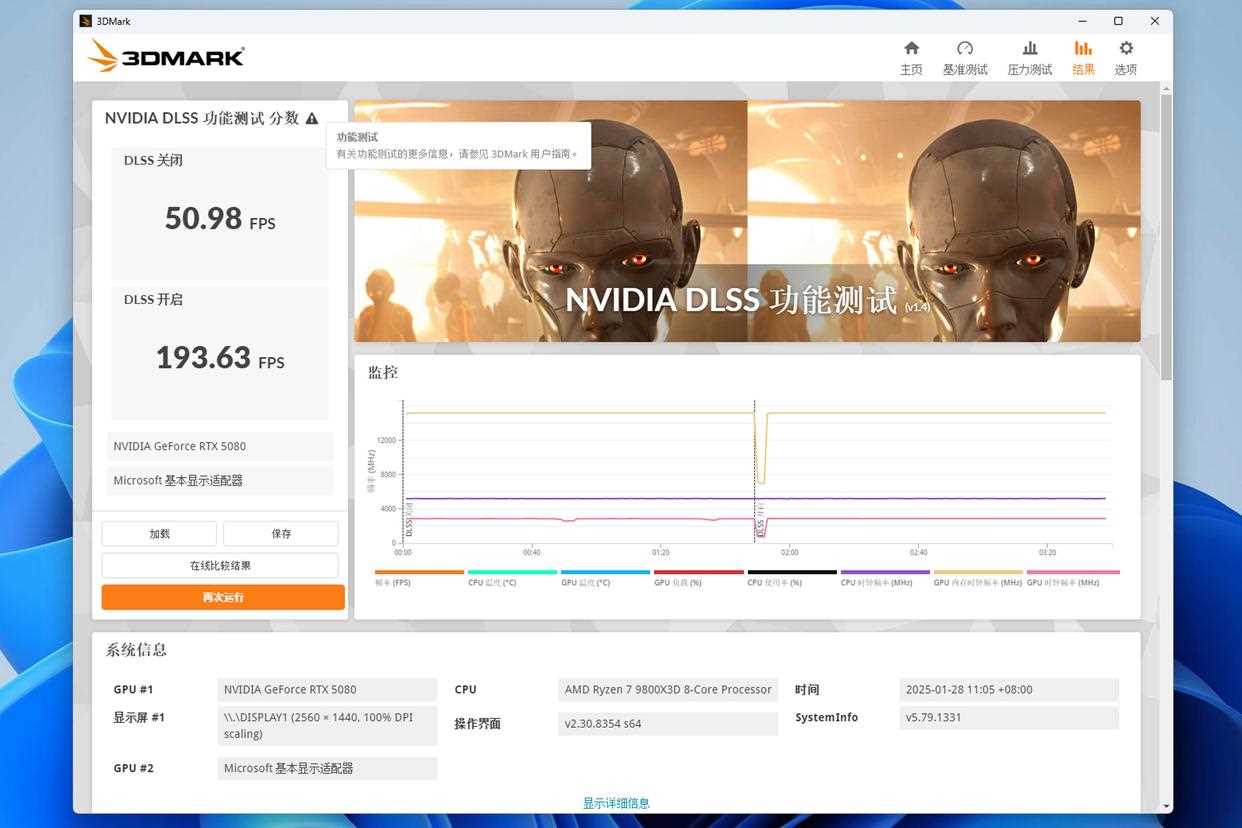The image size is (1242, 828).
Task: Toggle GPU 负载 (%) red legend swatch
Action: [698, 572]
